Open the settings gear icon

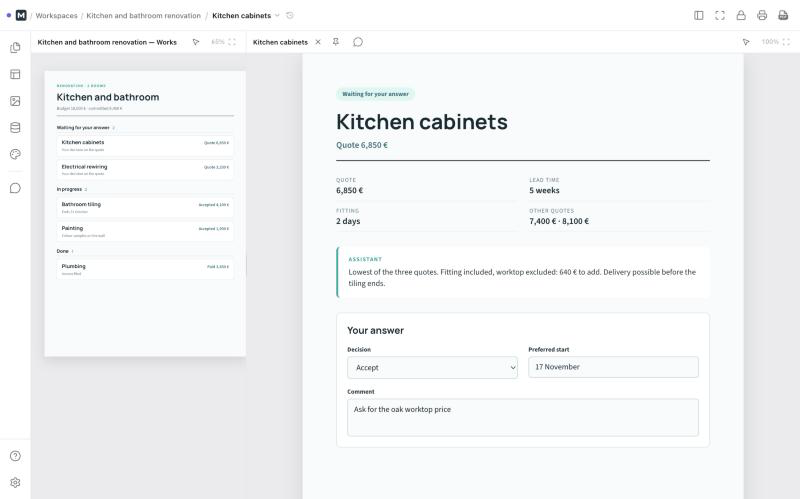click(15, 483)
